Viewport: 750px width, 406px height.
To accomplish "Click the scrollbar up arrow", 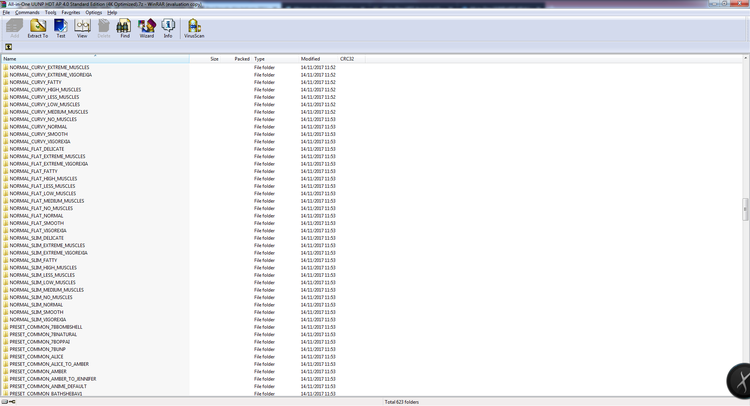I will 745,58.
